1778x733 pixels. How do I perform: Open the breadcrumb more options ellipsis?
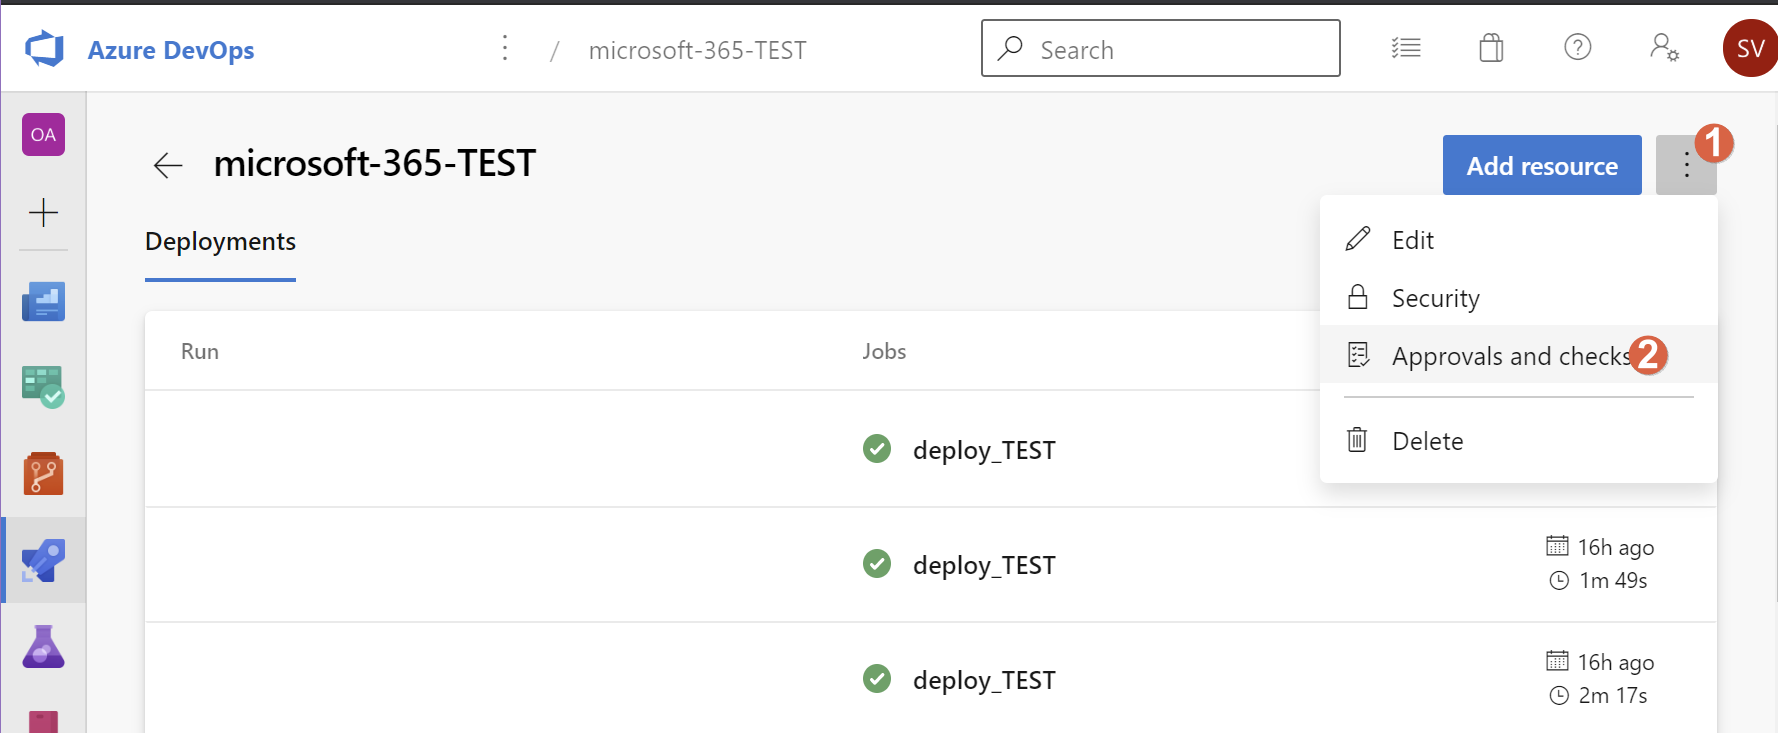pyautogui.click(x=505, y=48)
